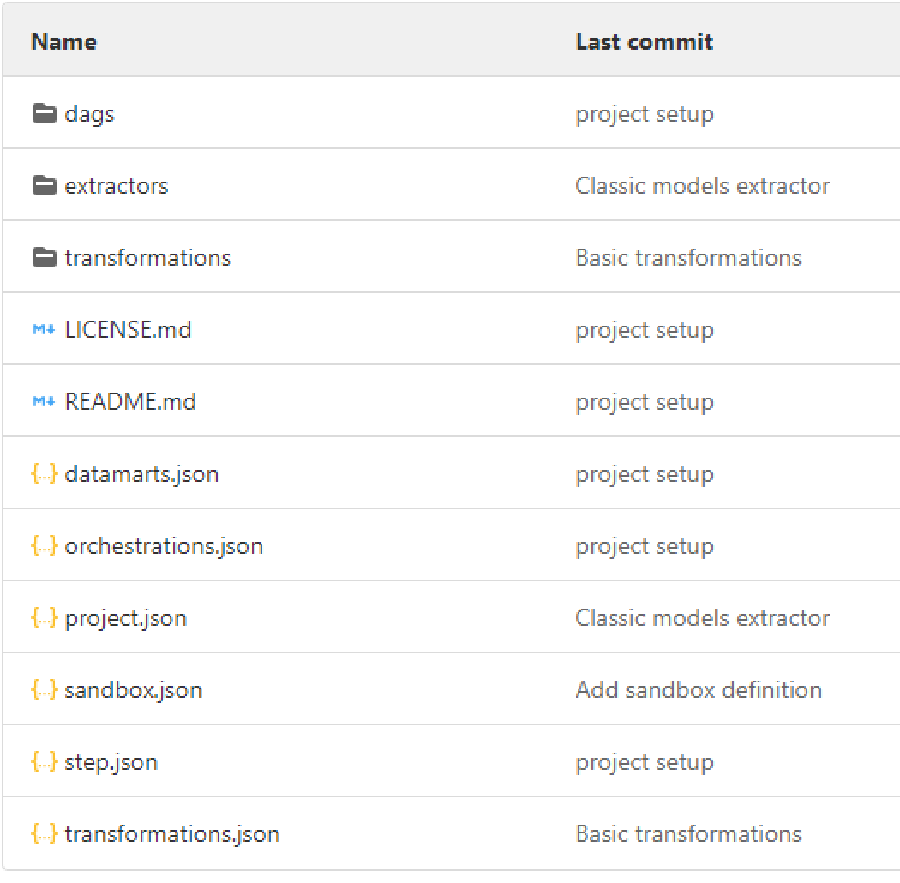Open the dags folder

[89, 114]
